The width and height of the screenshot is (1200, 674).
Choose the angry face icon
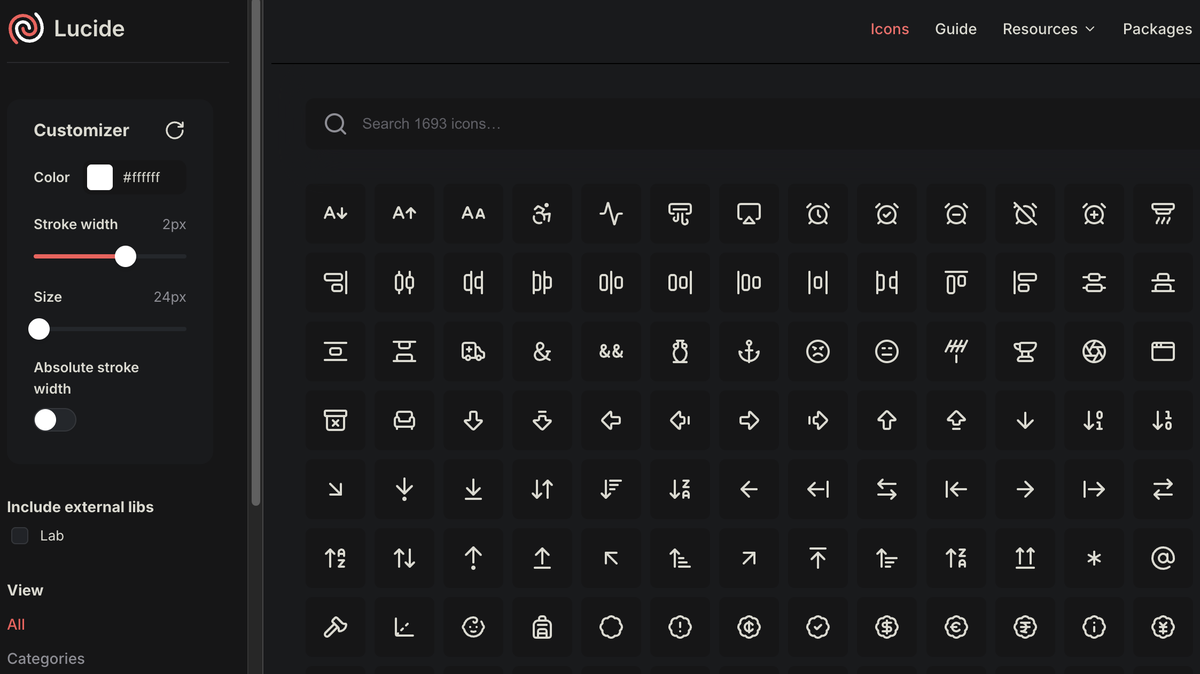pos(818,351)
